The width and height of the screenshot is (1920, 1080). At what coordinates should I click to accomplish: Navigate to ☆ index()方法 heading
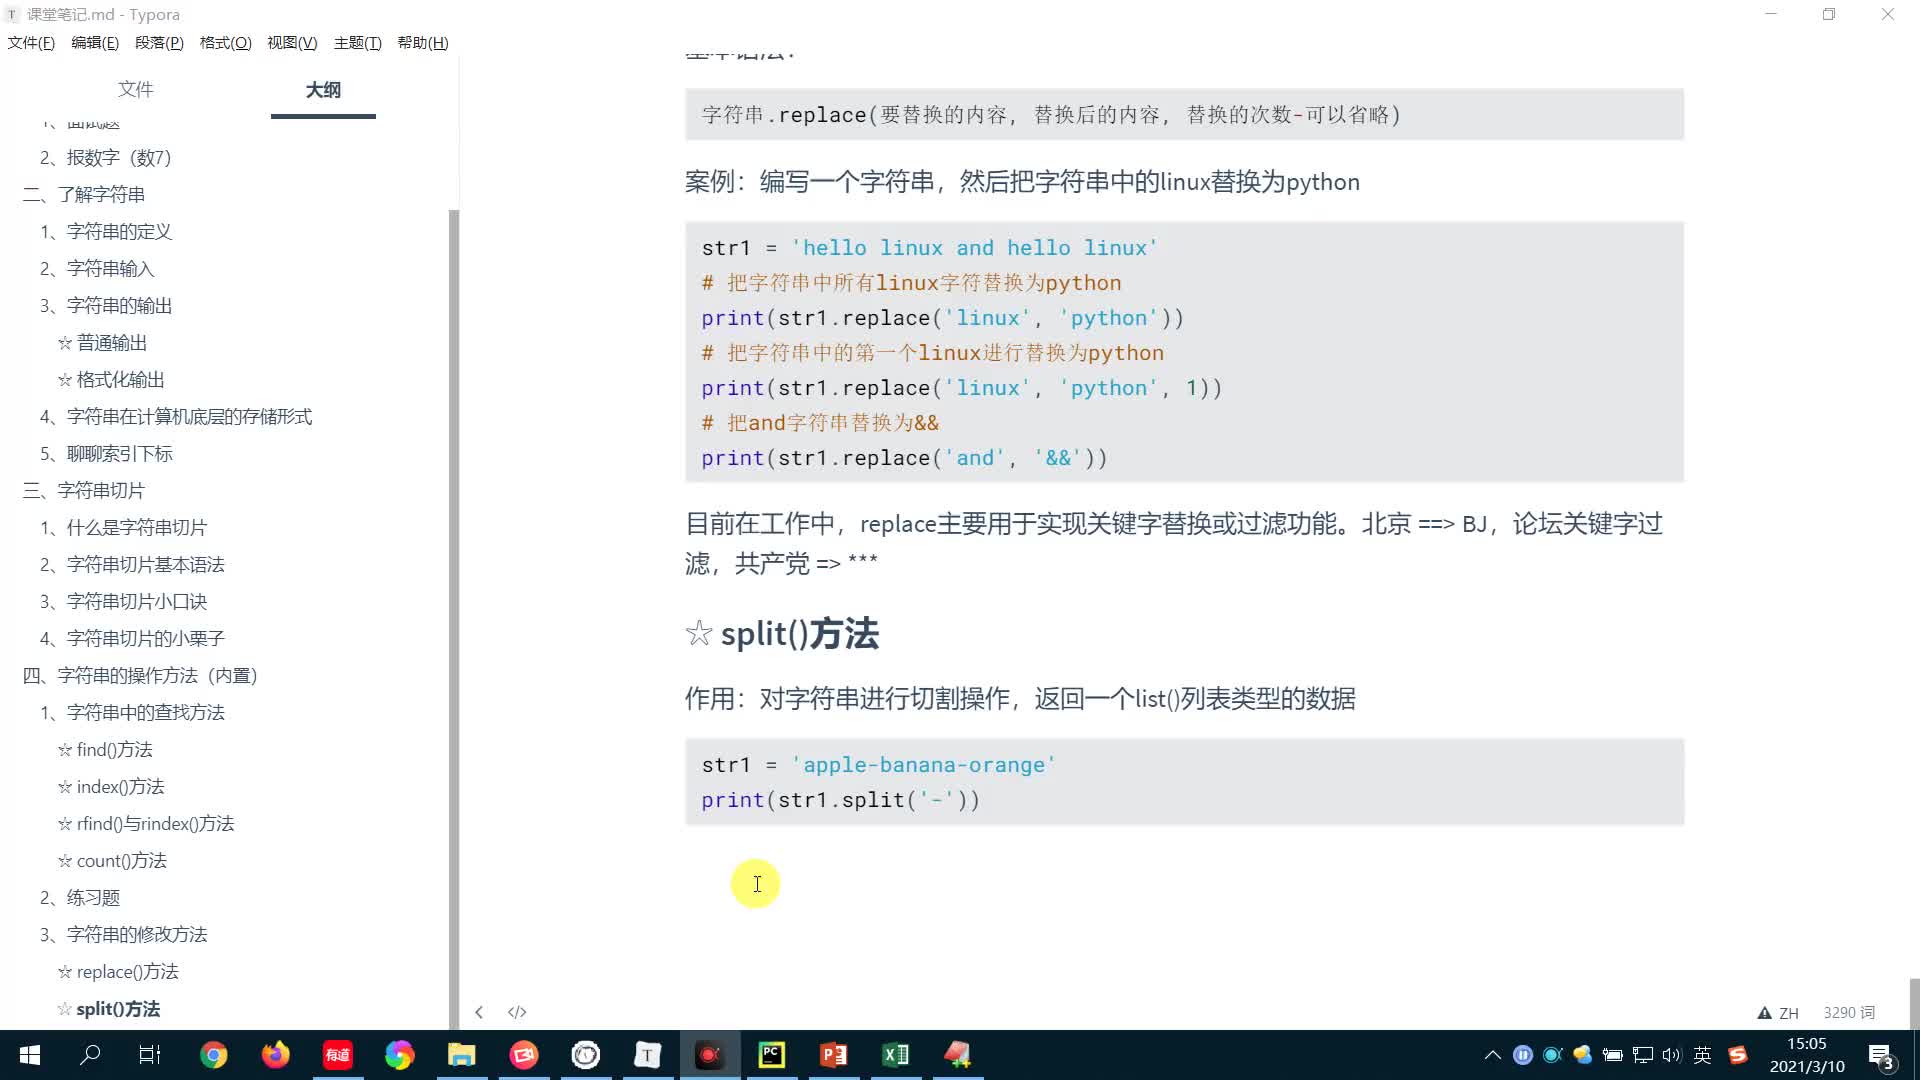(110, 787)
